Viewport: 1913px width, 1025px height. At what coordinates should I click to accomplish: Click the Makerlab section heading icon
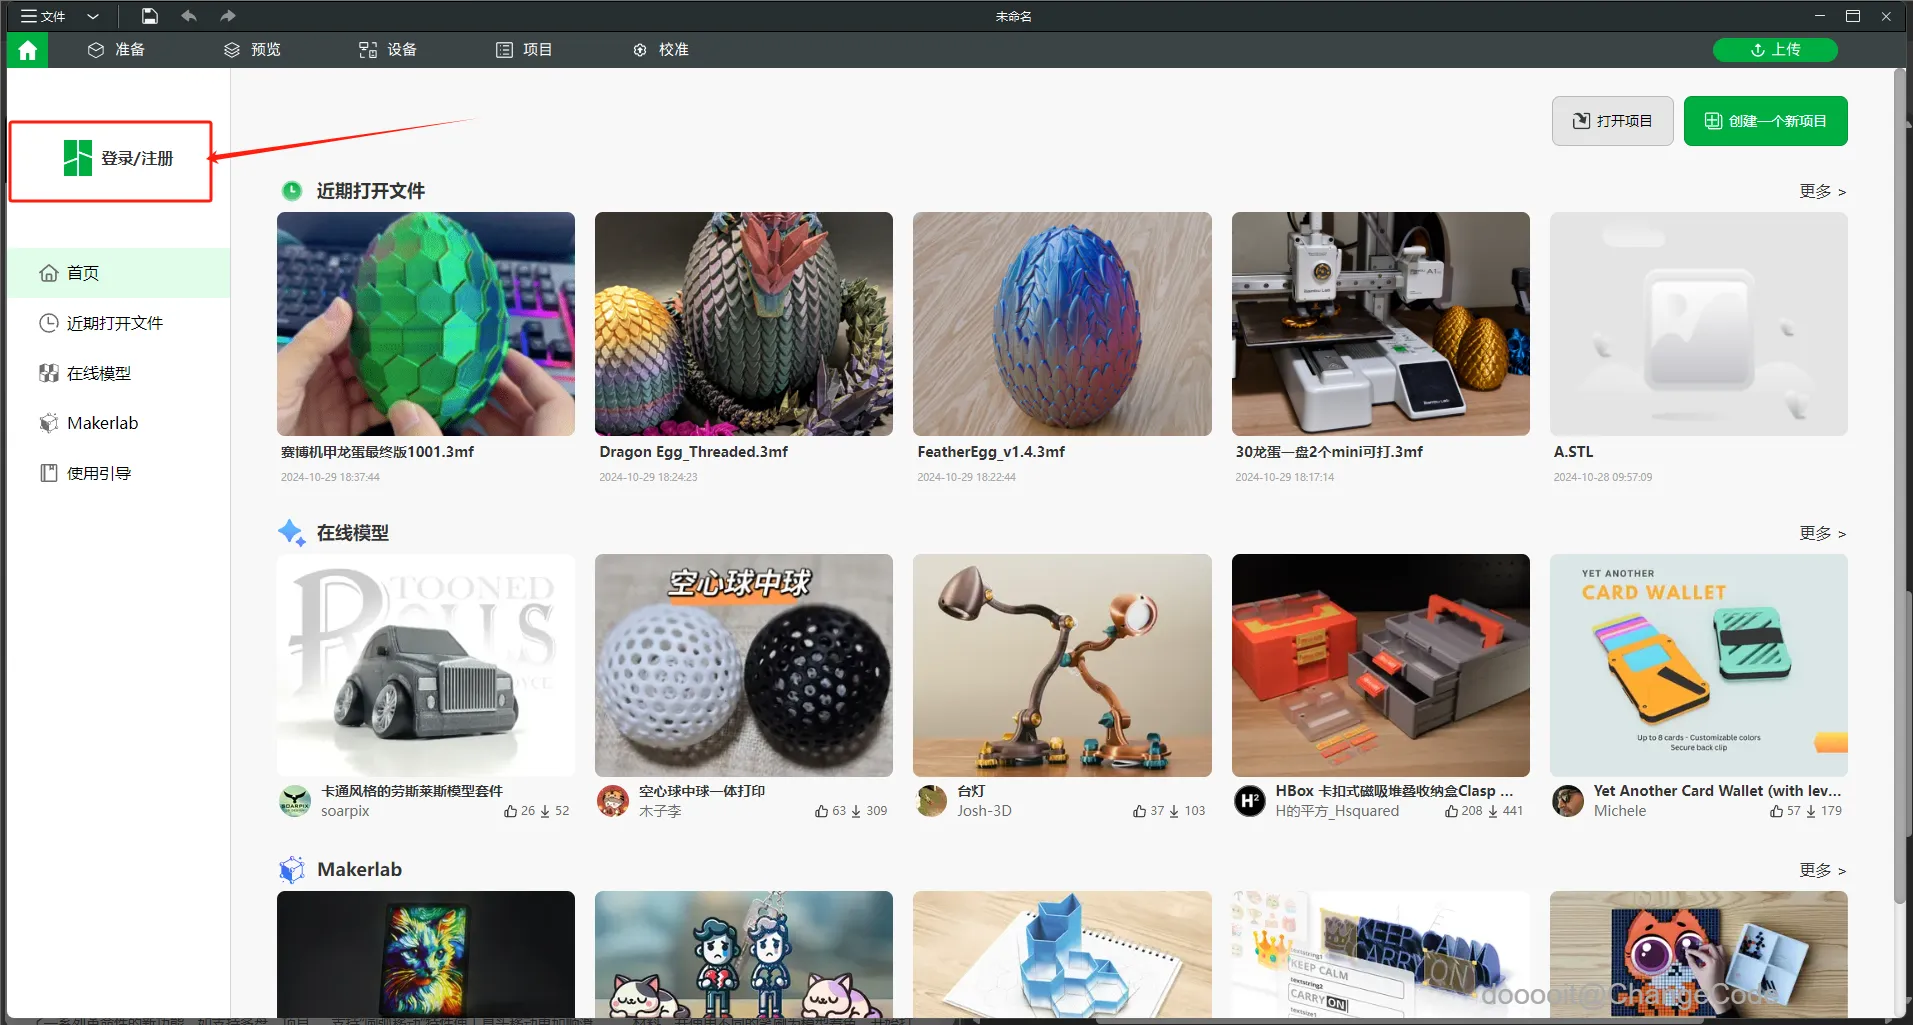pyautogui.click(x=292, y=870)
